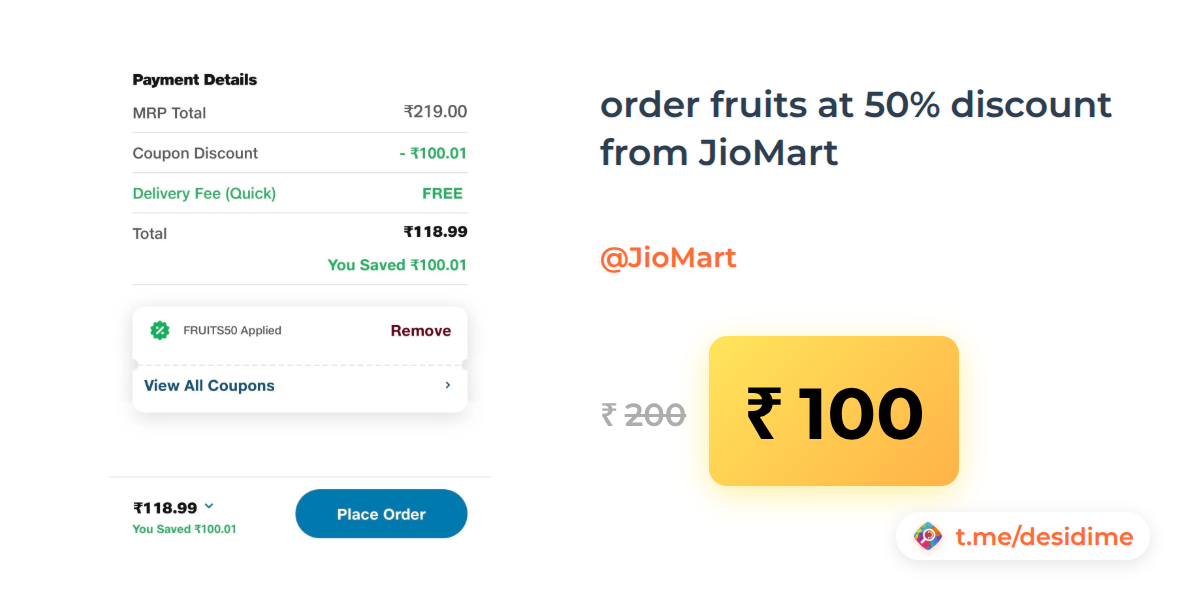Screen dimensions: 1200x600
Task: Expand the ₹118.99 total dropdown arrow
Action: [209, 507]
